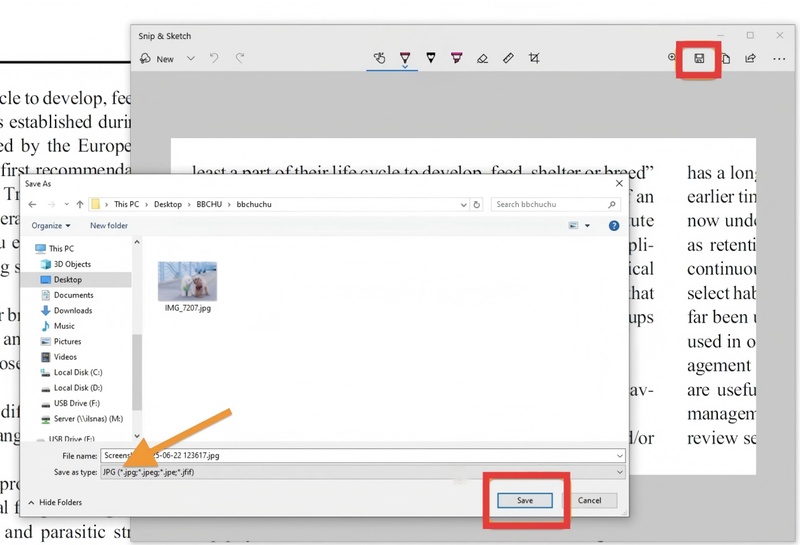Click the Share icon in Snip & Sketch
The width and height of the screenshot is (800, 545).
[750, 59]
